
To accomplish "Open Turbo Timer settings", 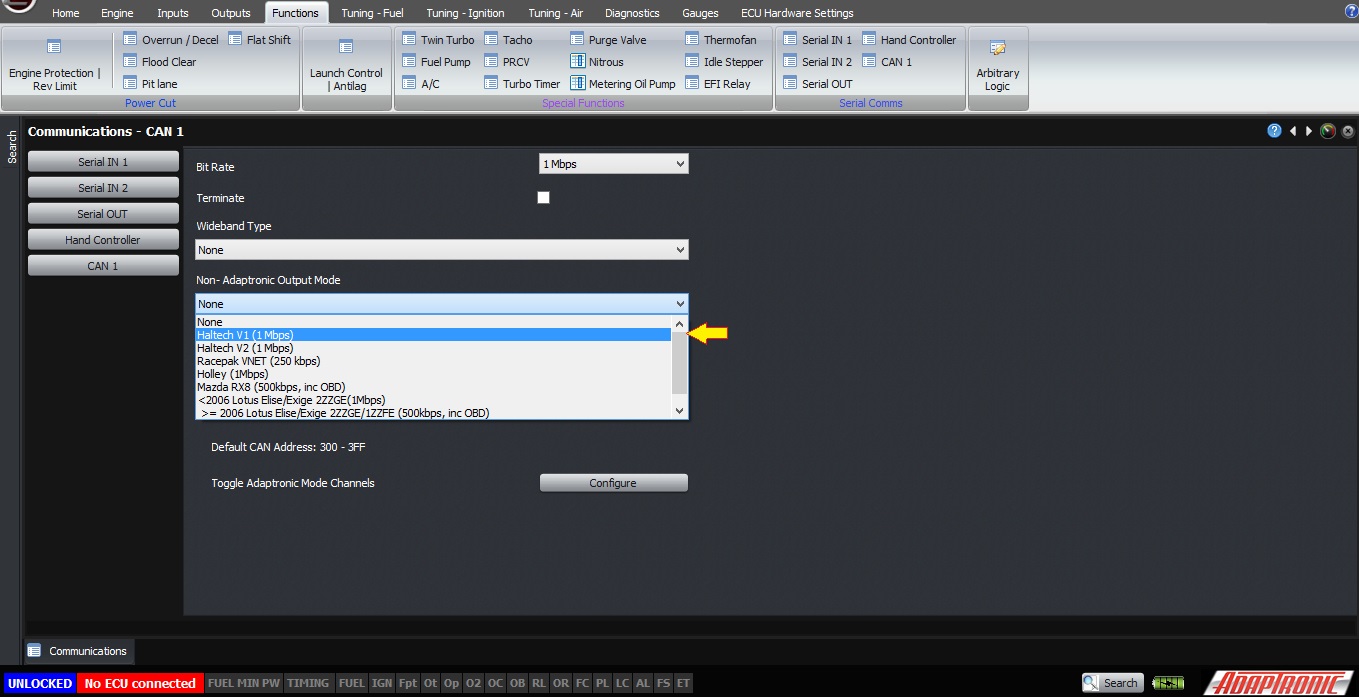I will click(x=522, y=84).
